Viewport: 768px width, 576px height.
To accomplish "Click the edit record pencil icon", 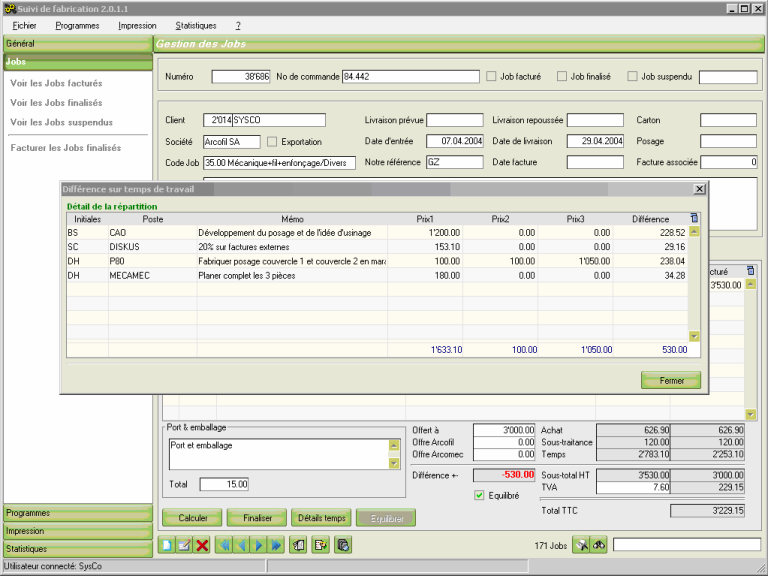I will (184, 545).
